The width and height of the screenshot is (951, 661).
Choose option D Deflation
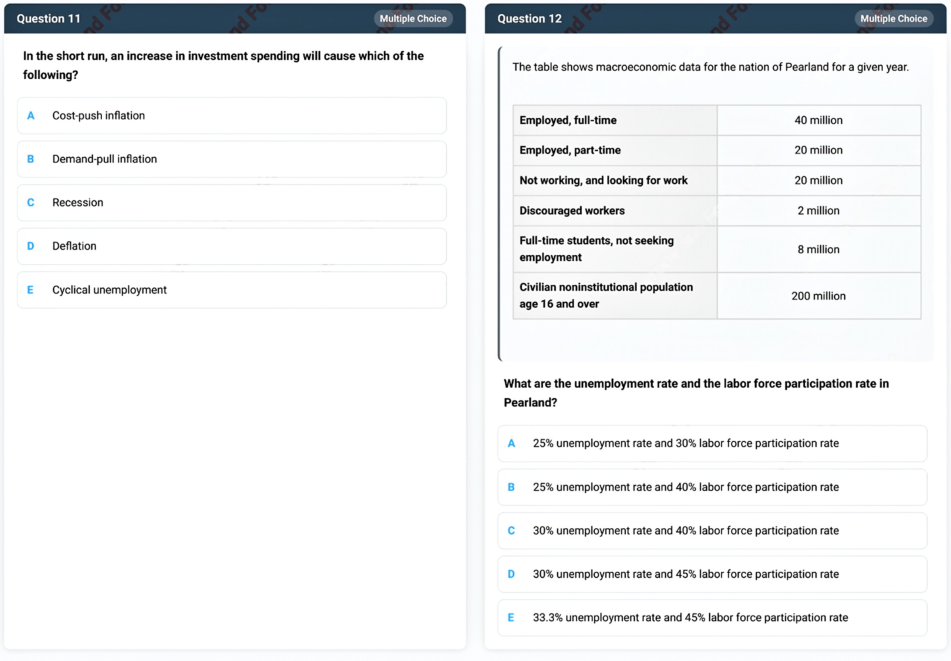coord(232,246)
